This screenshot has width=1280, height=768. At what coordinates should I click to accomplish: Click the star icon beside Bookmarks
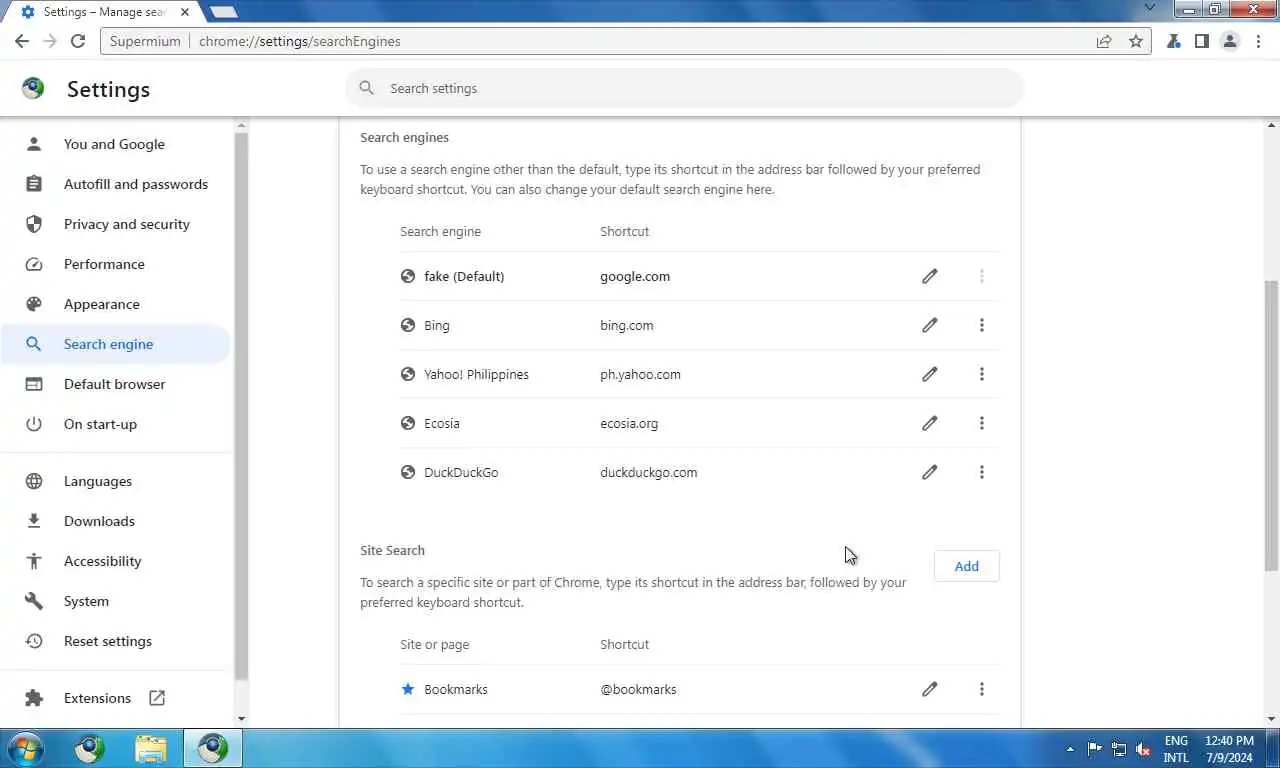(408, 689)
